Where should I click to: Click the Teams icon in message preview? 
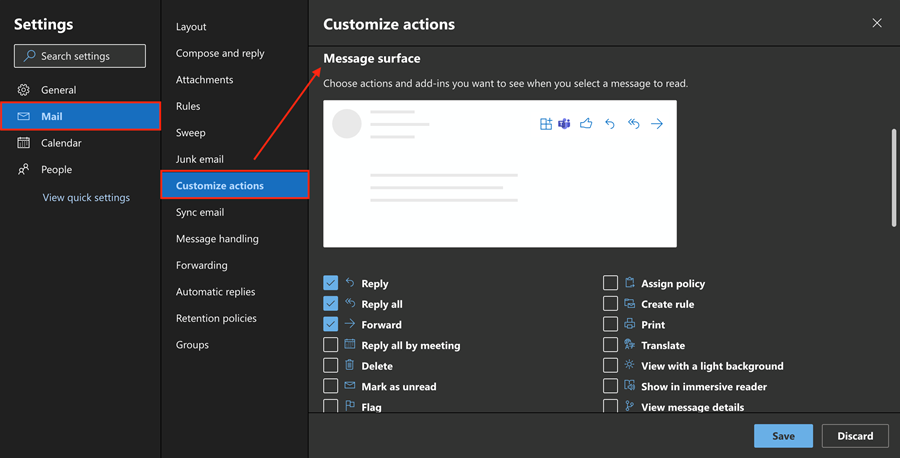click(x=564, y=124)
